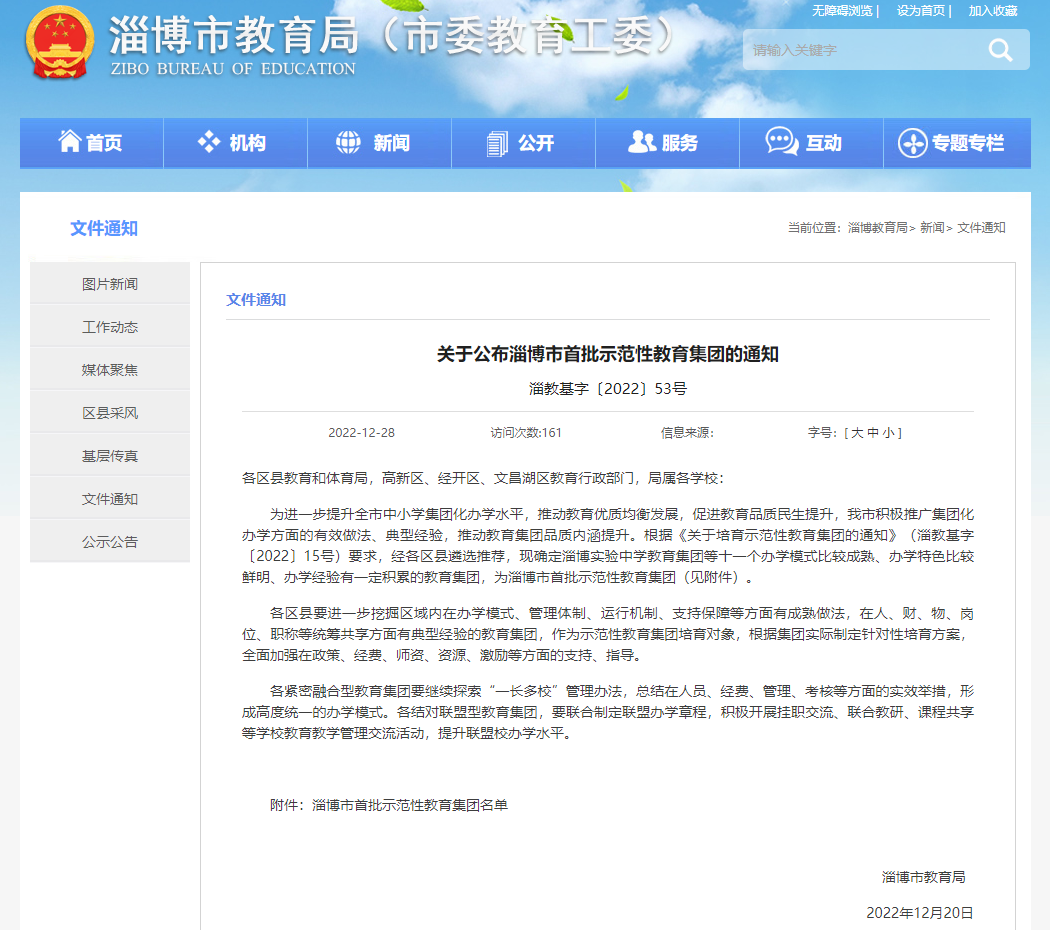Screen dimensions: 1050x930
Task: Open 专题专栏 via its circular icon
Action: tap(913, 141)
